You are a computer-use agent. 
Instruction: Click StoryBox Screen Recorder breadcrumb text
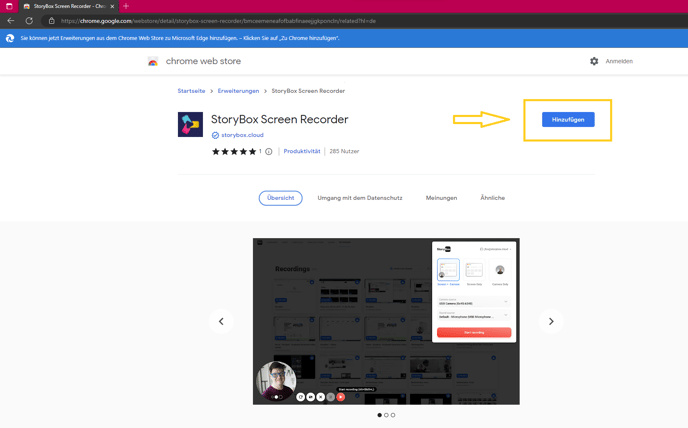308,91
